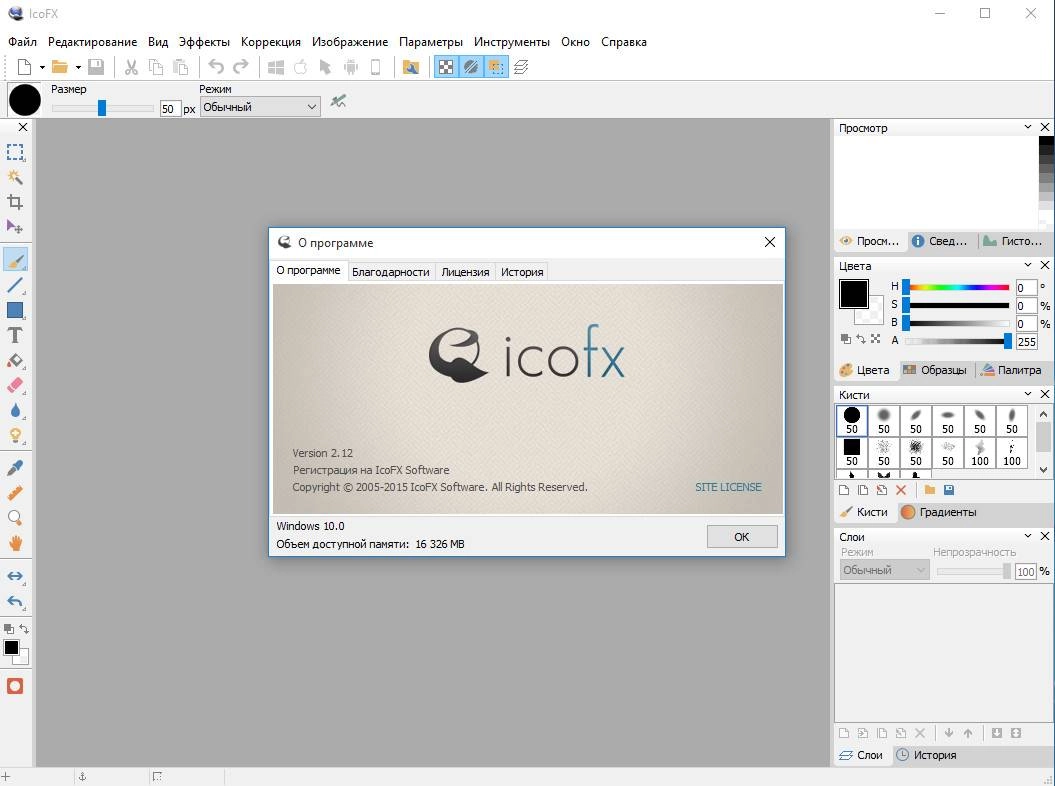Screen dimensions: 1055x786
Task: Click the Windows icon image toolbar button
Action: (x=276, y=67)
